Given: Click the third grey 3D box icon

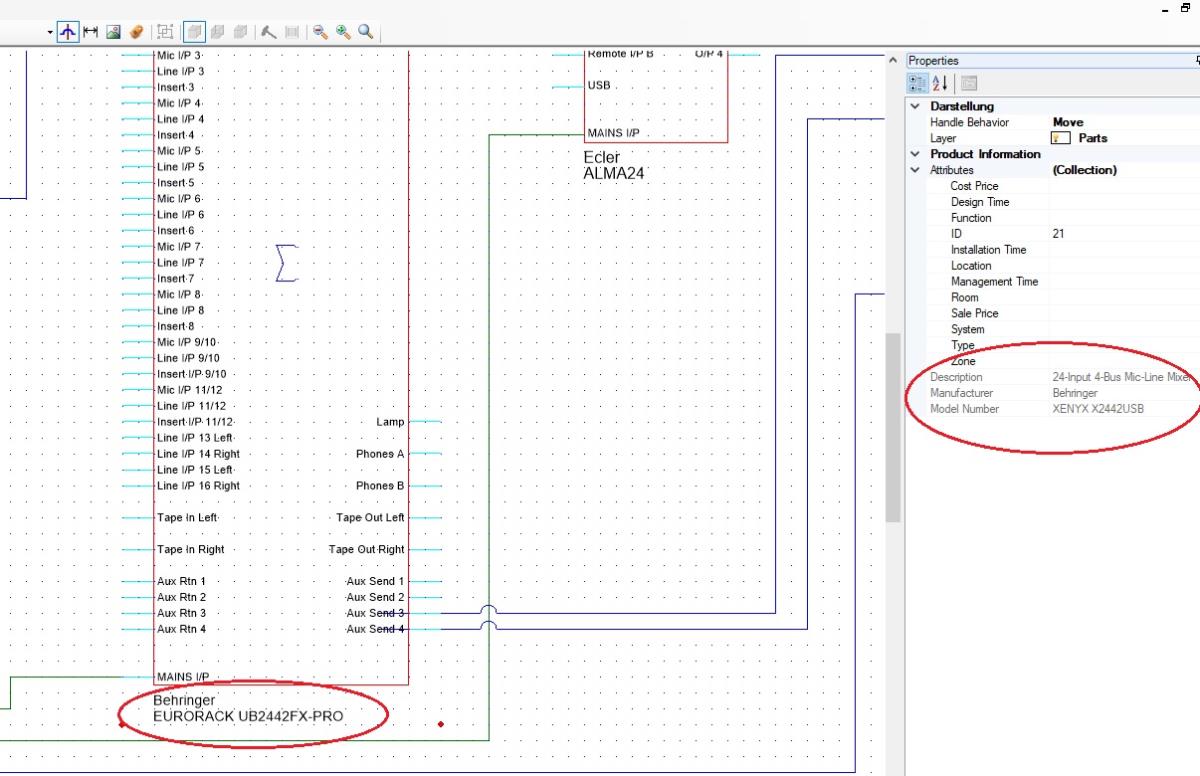Looking at the screenshot, I should pyautogui.click(x=240, y=32).
